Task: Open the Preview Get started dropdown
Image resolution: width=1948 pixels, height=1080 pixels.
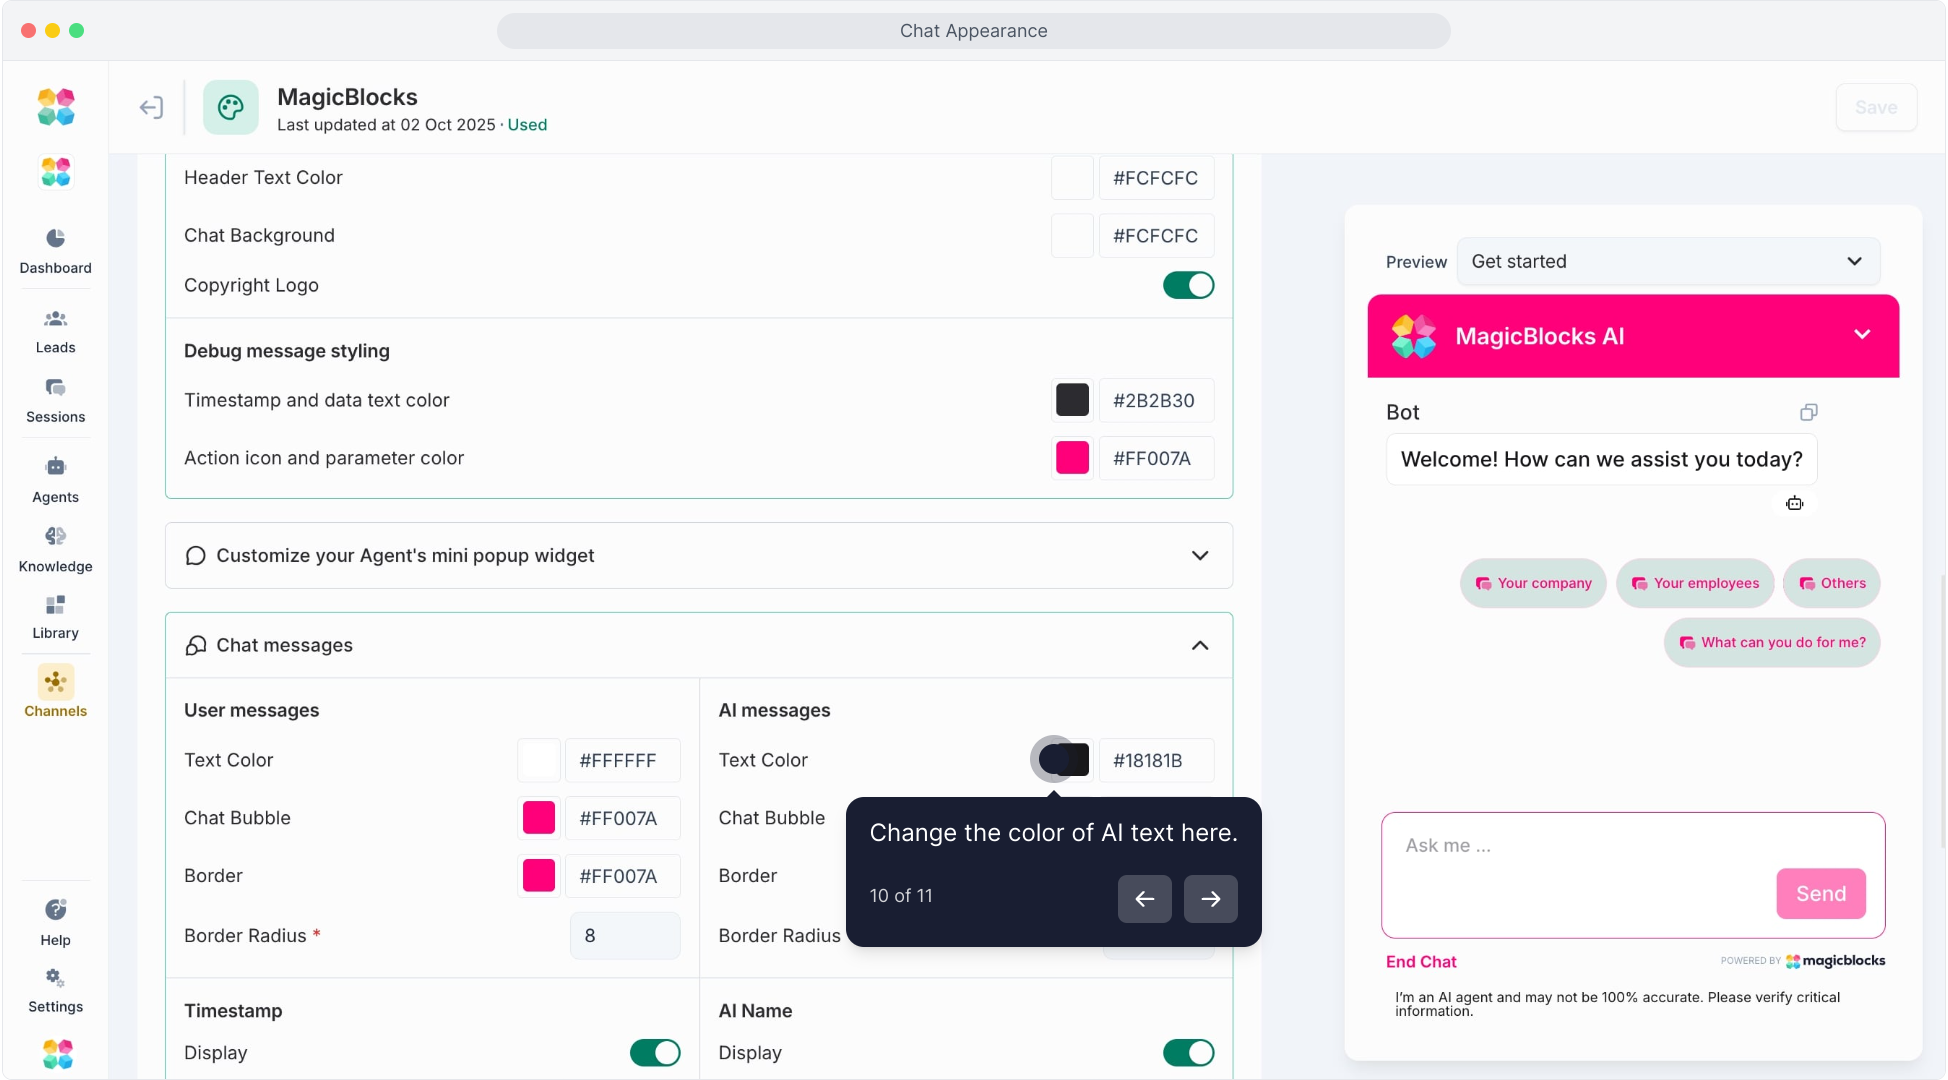Action: pyautogui.click(x=1668, y=261)
